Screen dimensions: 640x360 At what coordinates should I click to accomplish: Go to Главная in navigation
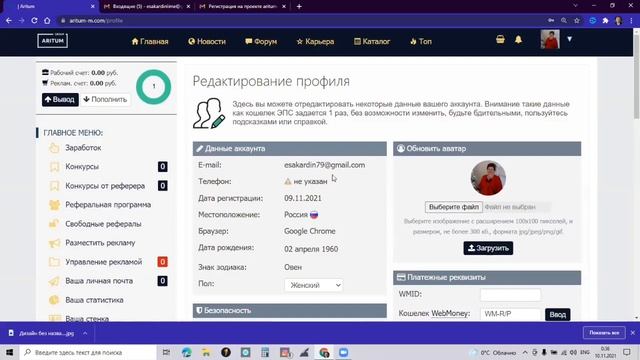click(150, 41)
